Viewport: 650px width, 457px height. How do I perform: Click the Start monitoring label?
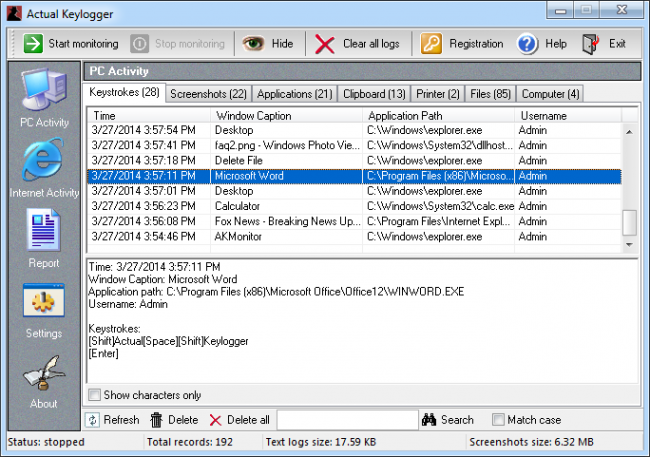coord(83,44)
